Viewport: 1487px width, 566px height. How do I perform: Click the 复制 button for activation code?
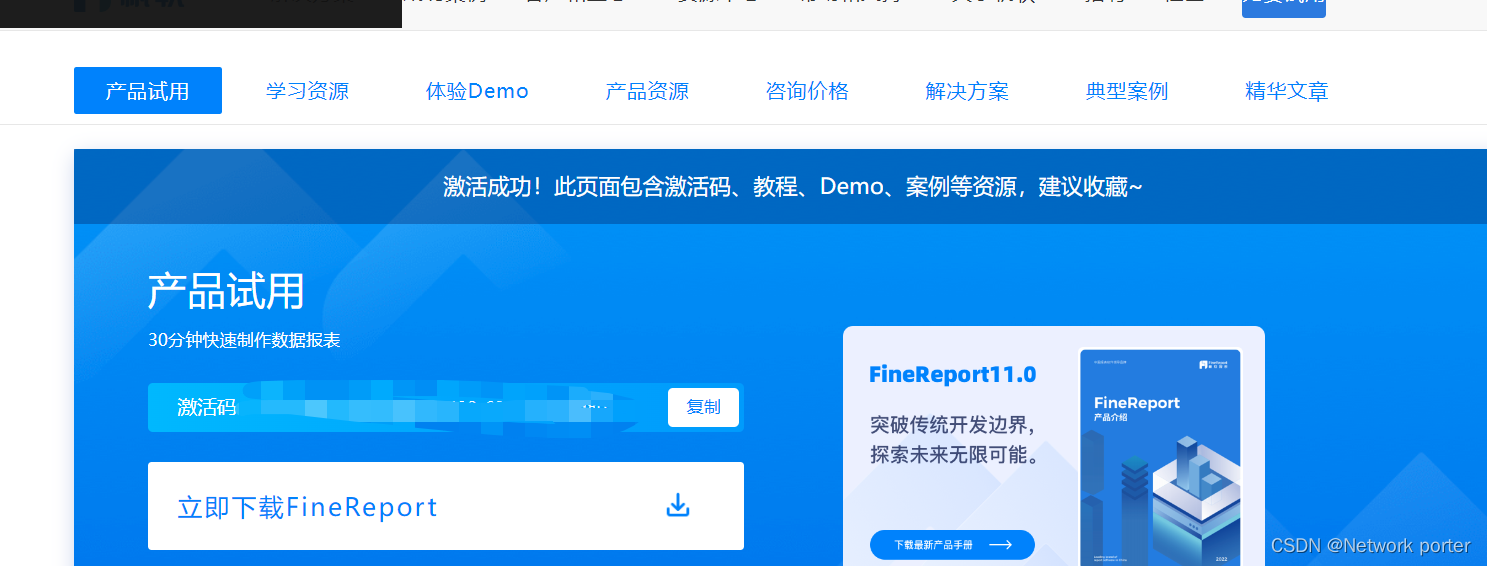pos(703,407)
